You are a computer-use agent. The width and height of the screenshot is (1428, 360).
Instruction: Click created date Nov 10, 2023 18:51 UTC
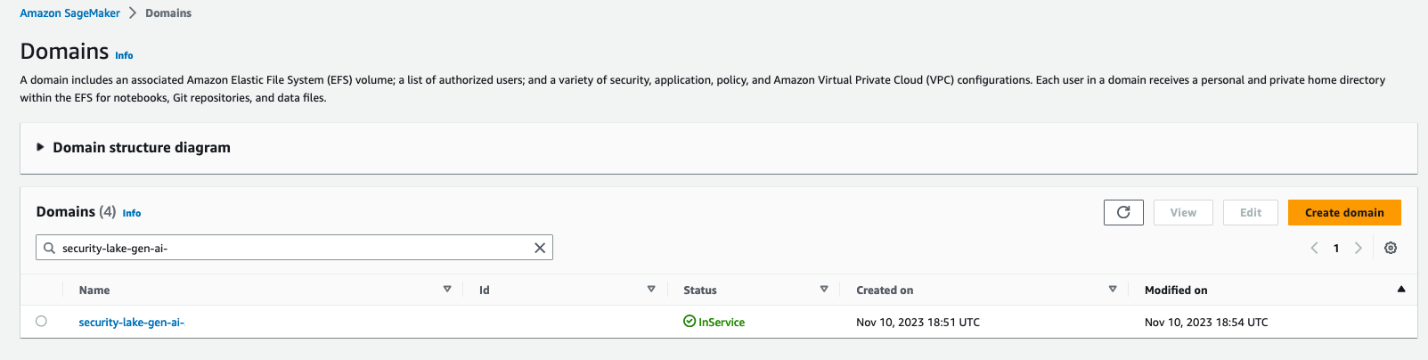coord(918,322)
